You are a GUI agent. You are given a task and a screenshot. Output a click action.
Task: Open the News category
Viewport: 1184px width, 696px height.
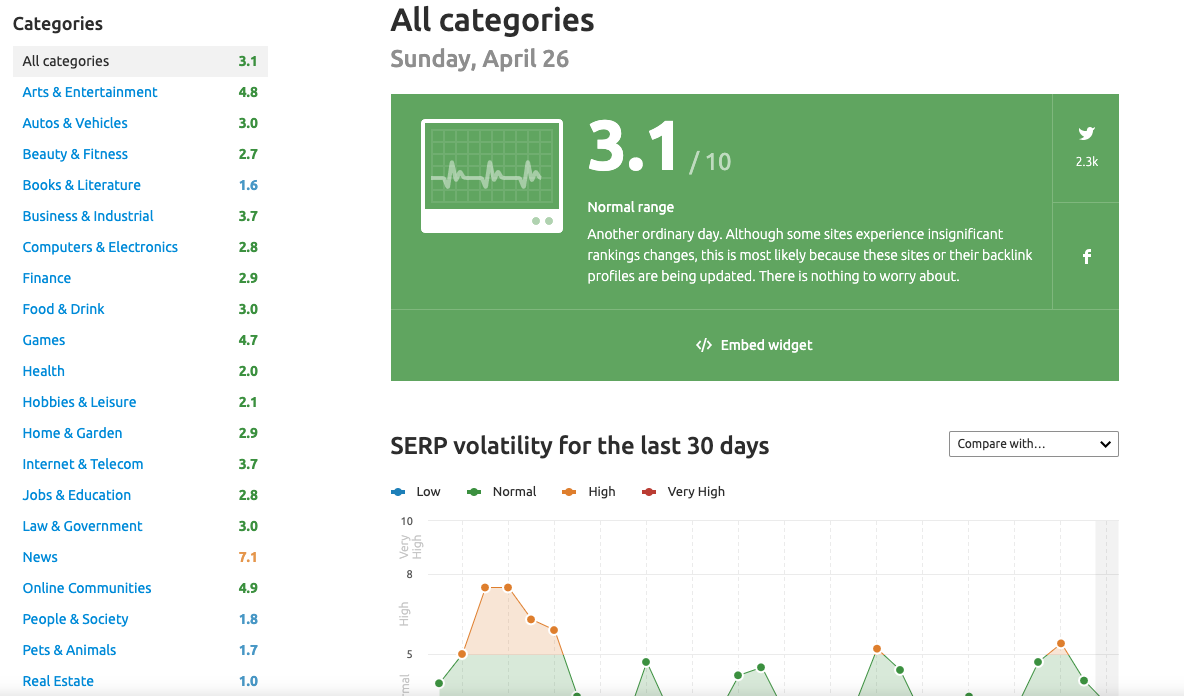(x=40, y=556)
